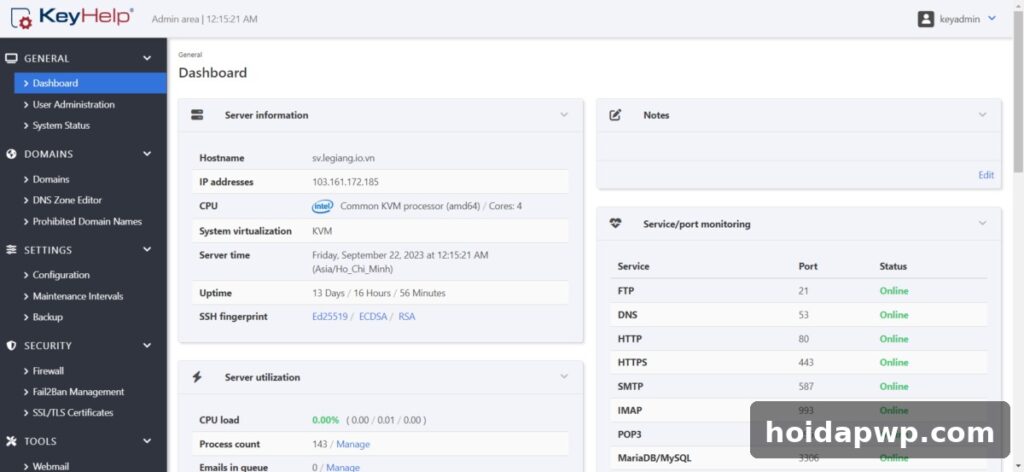Collapse the Service/port monitoring panel
This screenshot has width=1024, height=472.
pos(982,223)
